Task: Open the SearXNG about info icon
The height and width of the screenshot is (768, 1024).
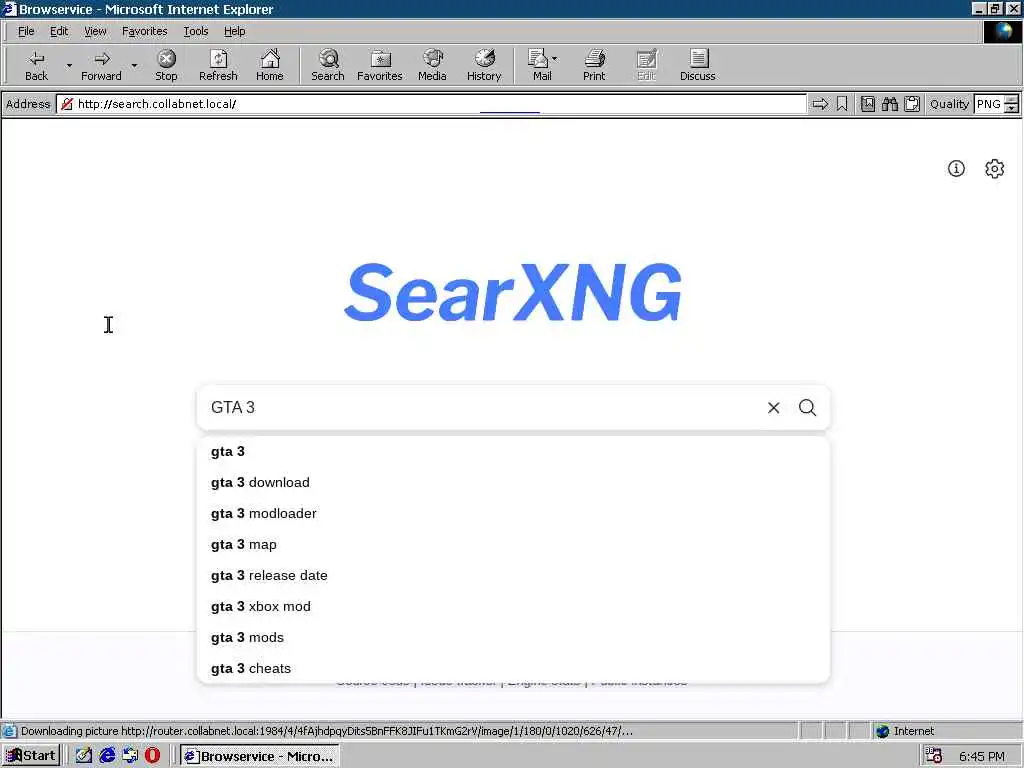Action: point(956,168)
